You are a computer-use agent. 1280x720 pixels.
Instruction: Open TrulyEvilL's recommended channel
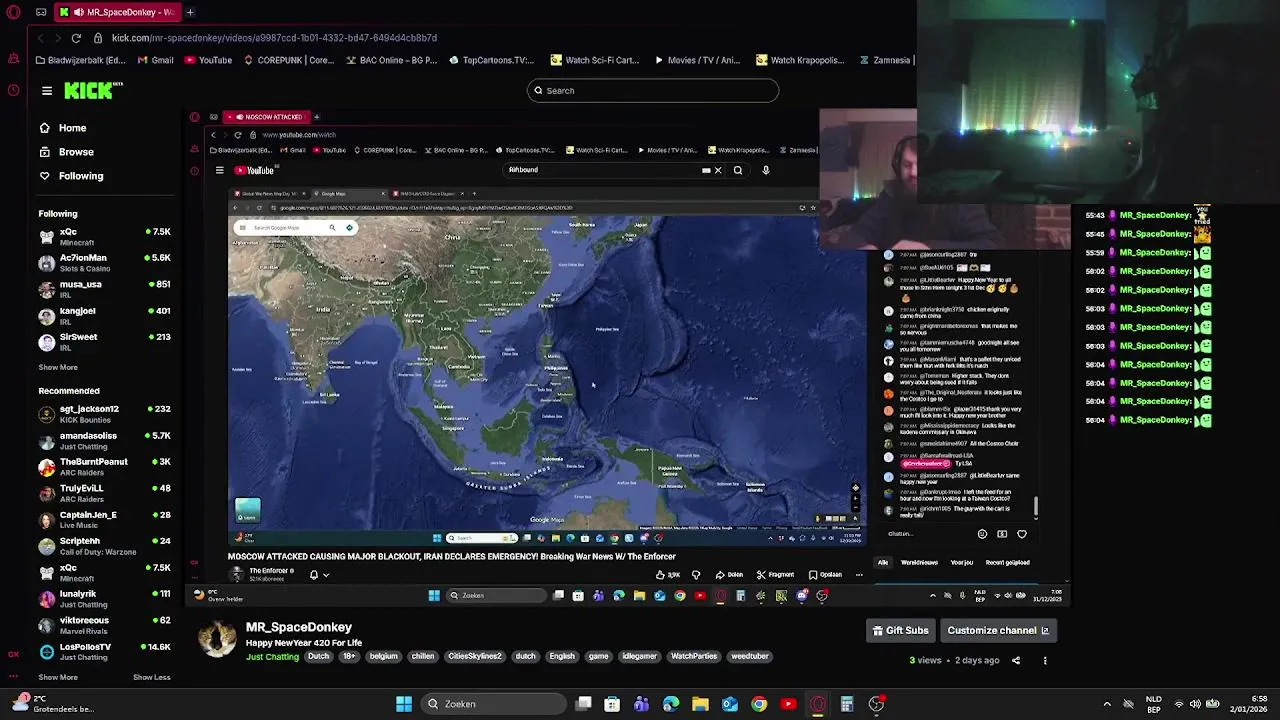point(104,493)
